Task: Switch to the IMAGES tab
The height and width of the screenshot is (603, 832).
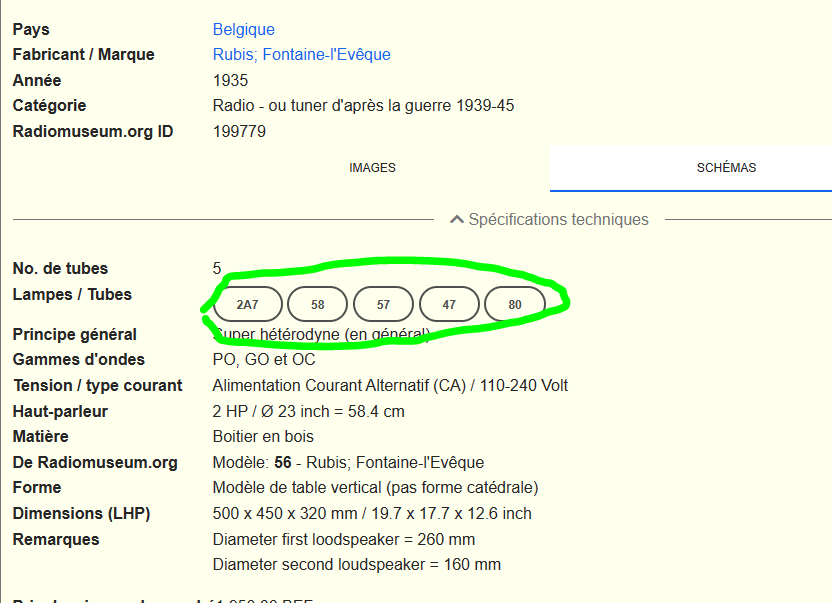Action: pyautogui.click(x=372, y=168)
